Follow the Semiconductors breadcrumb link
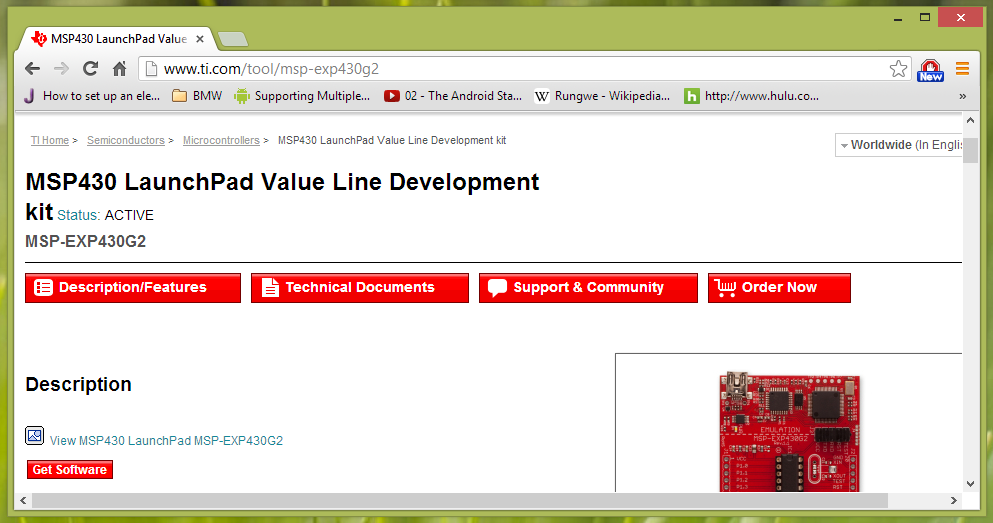The image size is (993, 523). [x=125, y=141]
